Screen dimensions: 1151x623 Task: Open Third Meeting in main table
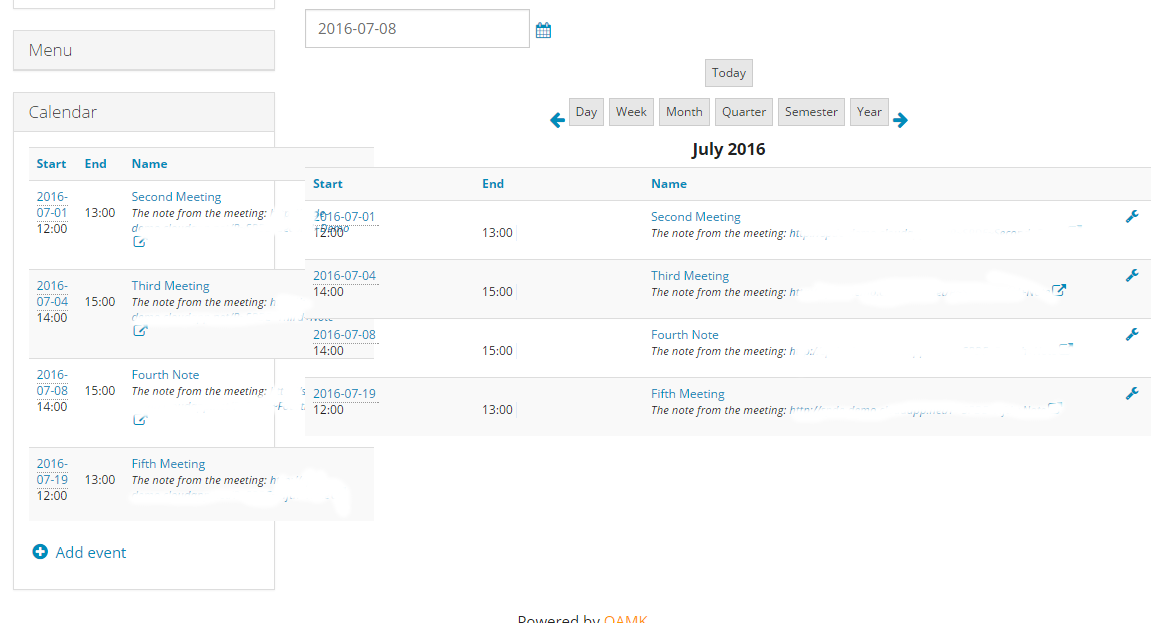[x=689, y=275]
